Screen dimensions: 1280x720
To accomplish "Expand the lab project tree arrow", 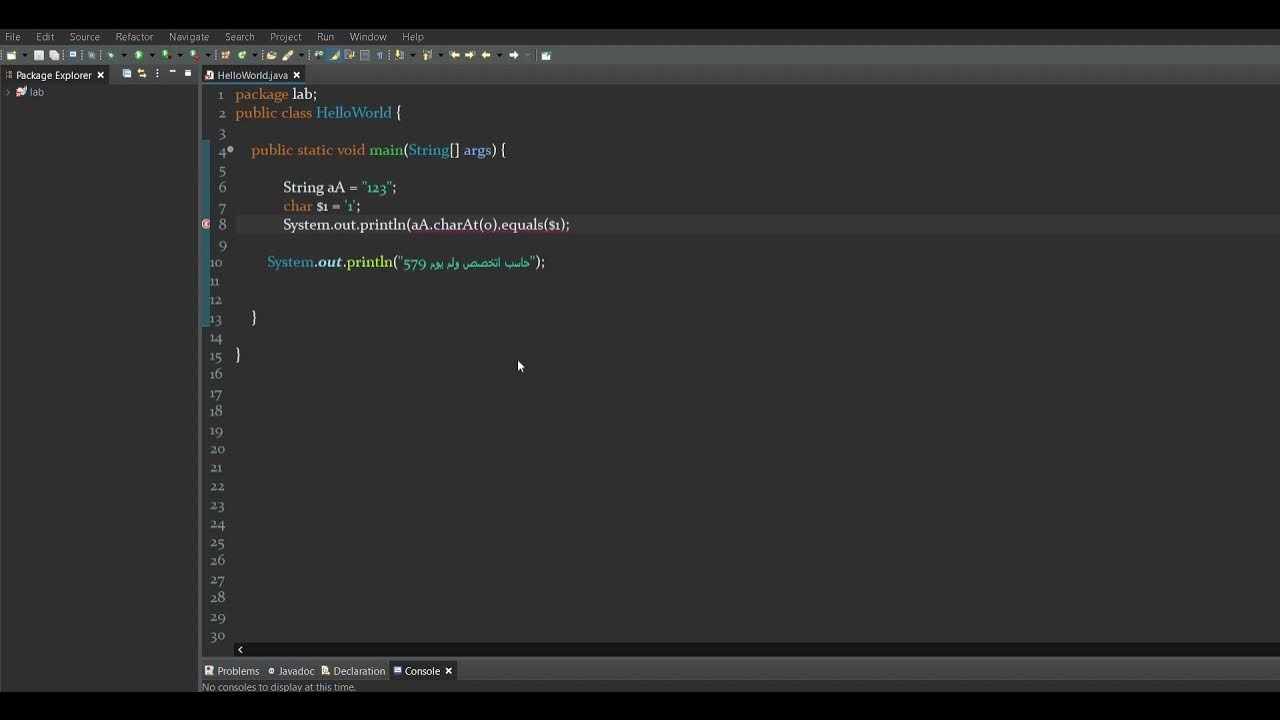I will click(8, 92).
